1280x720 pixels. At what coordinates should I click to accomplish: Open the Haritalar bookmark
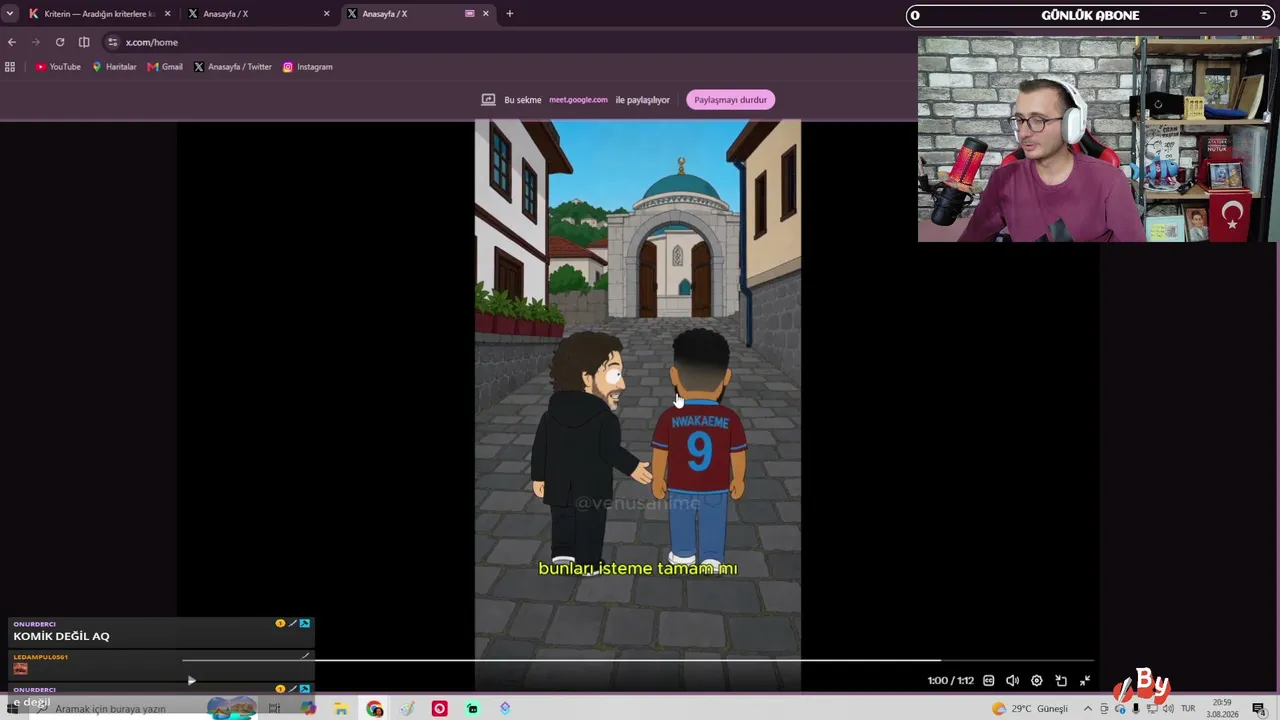pos(114,67)
